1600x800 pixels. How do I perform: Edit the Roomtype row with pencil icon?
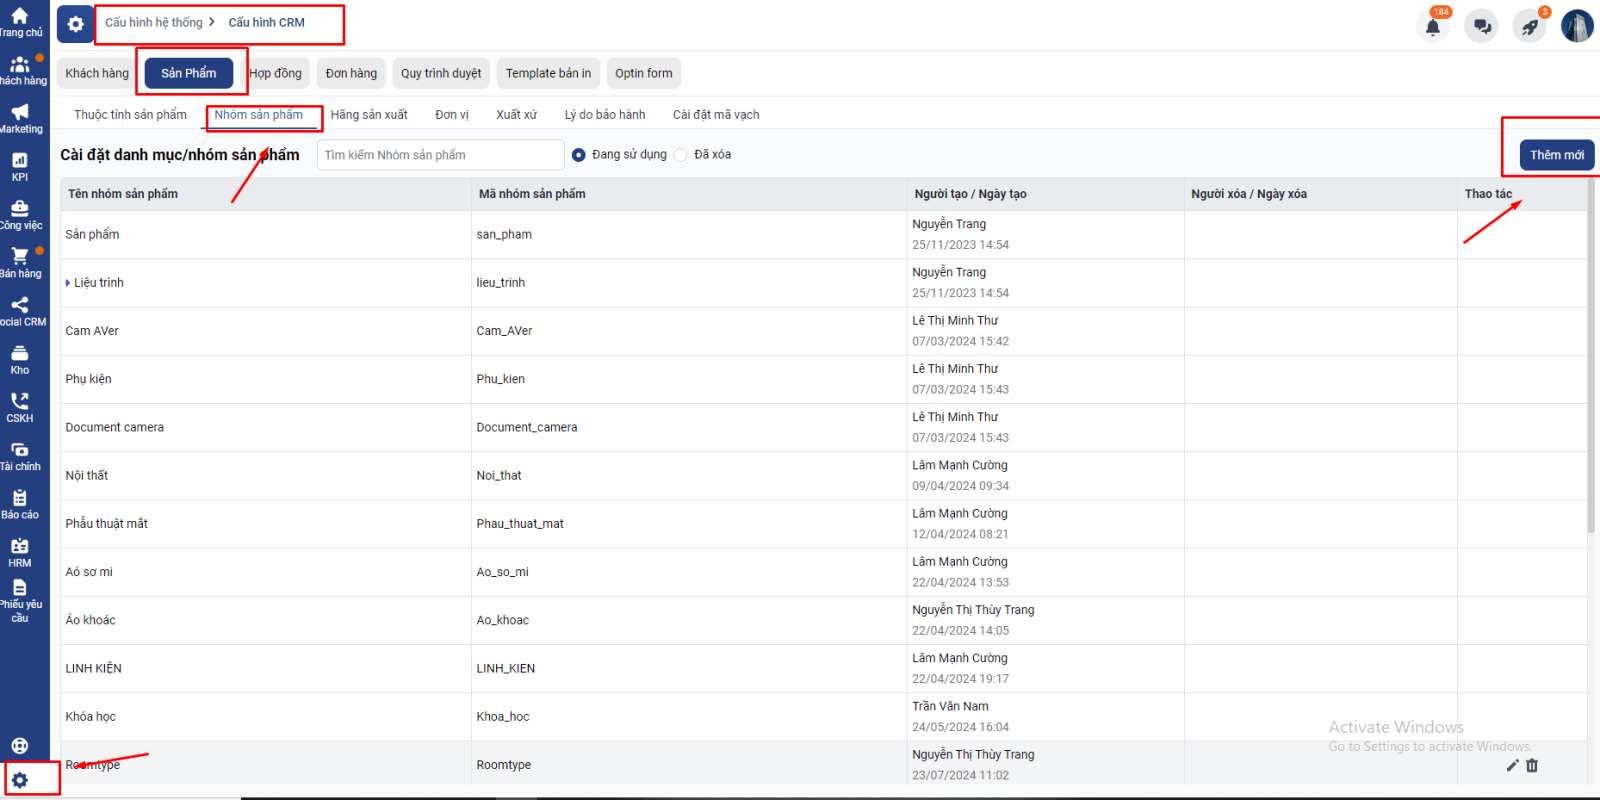(x=1512, y=765)
